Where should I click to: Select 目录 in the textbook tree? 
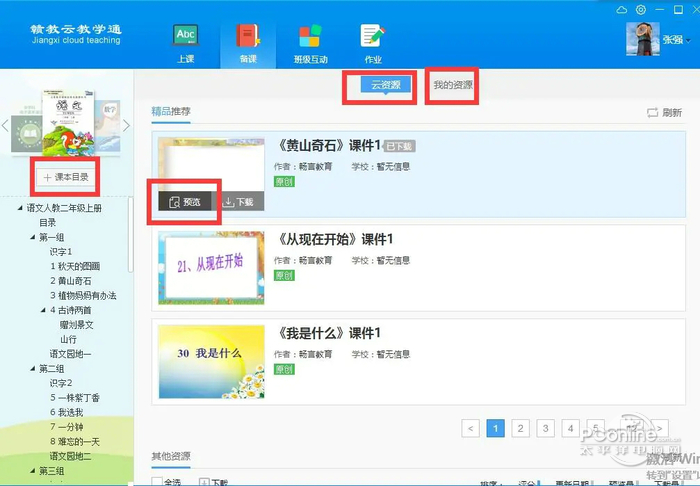(x=48, y=222)
